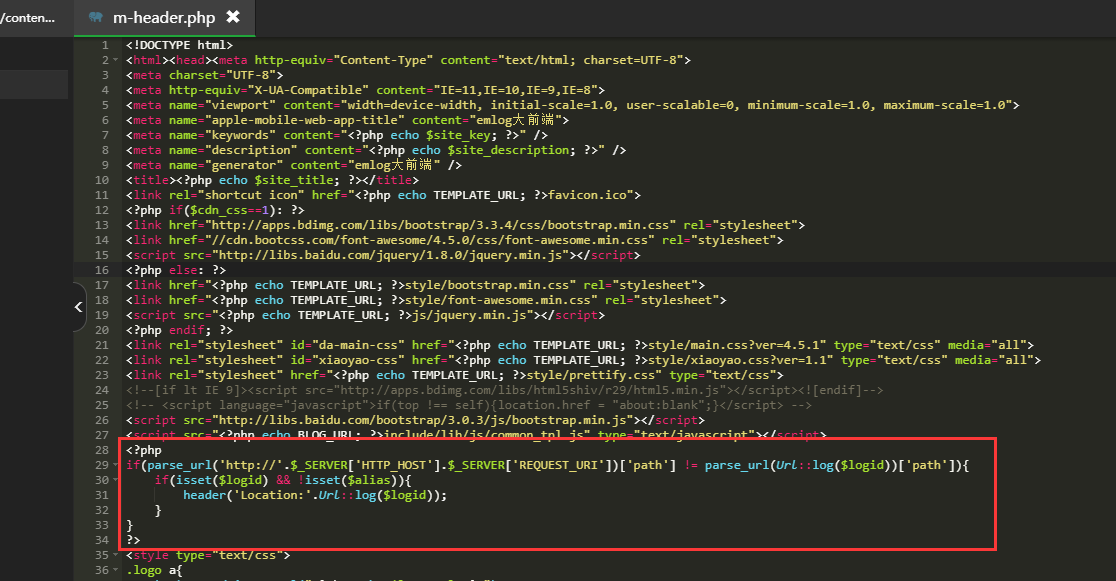The height and width of the screenshot is (581, 1116).
Task: Click line number 16 in the gutter
Action: (x=102, y=271)
